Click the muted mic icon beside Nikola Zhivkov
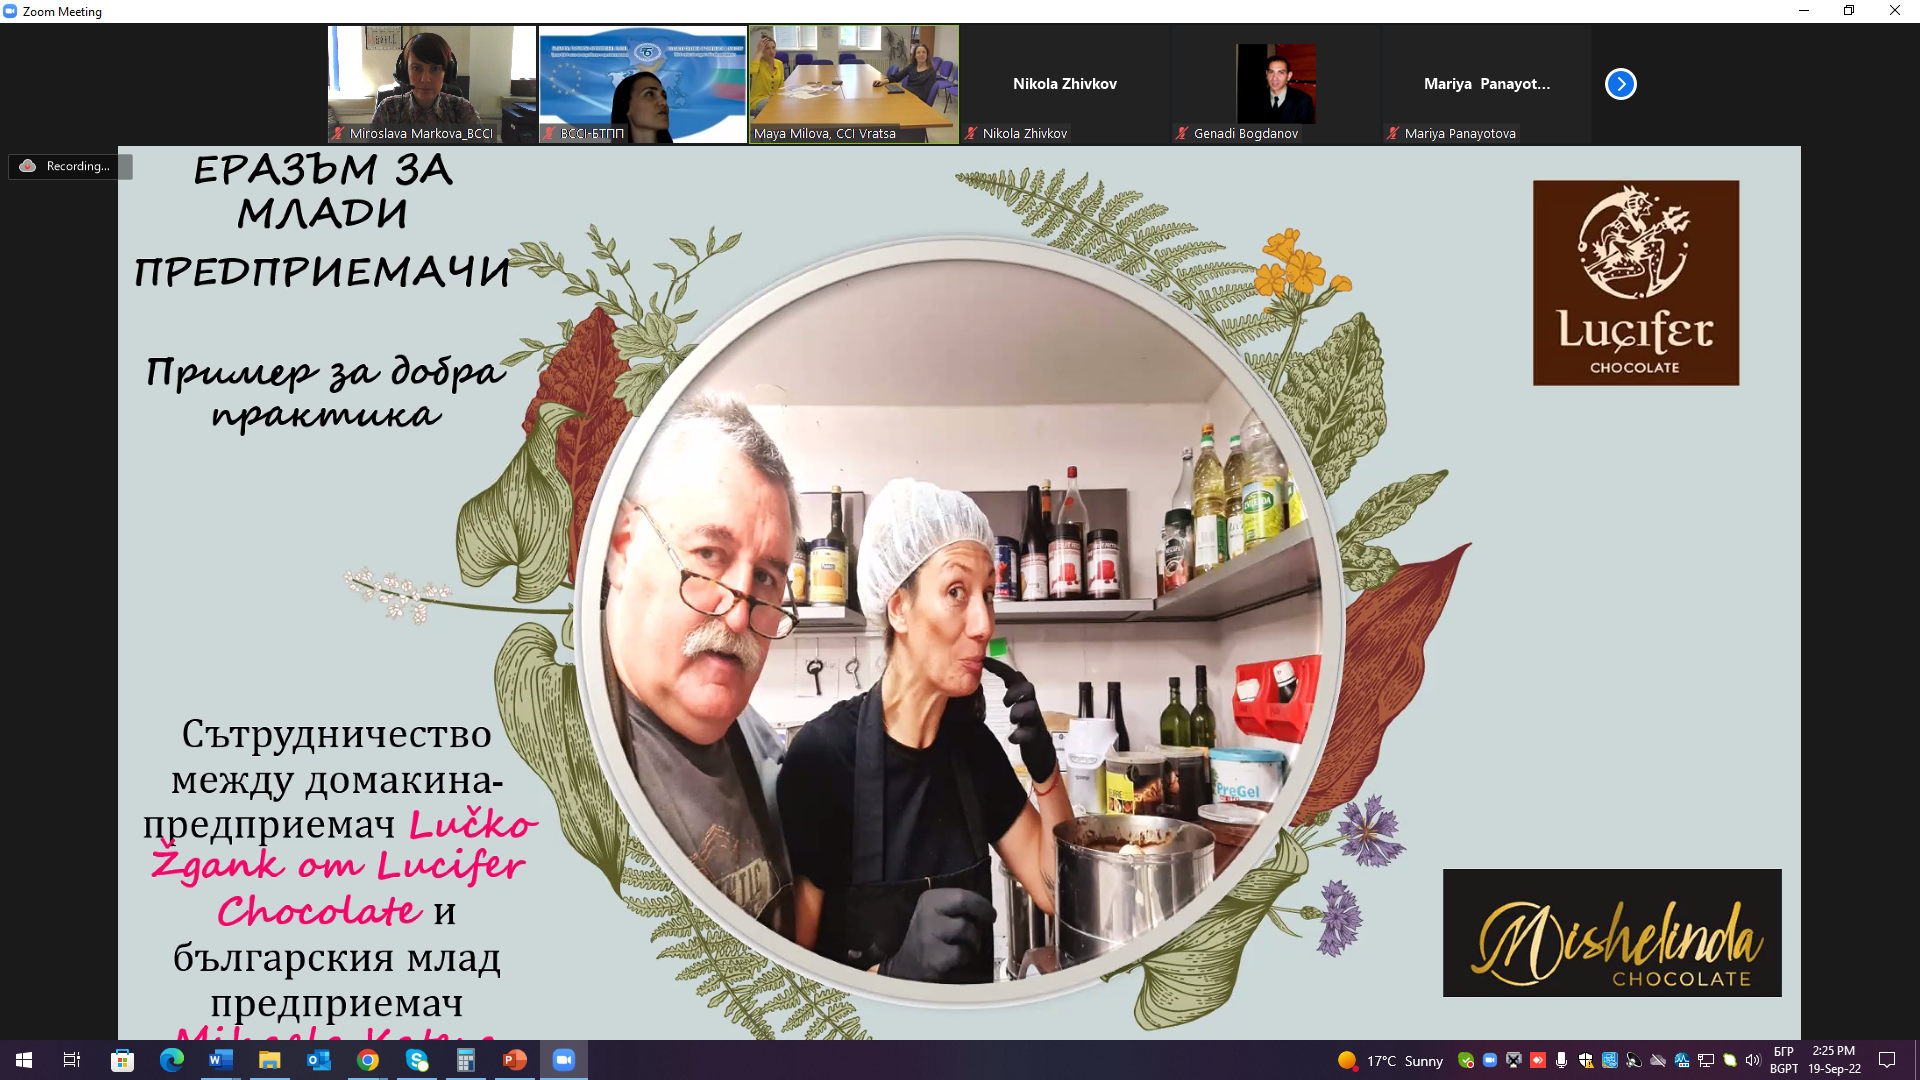The height and width of the screenshot is (1080, 1920). 971,133
